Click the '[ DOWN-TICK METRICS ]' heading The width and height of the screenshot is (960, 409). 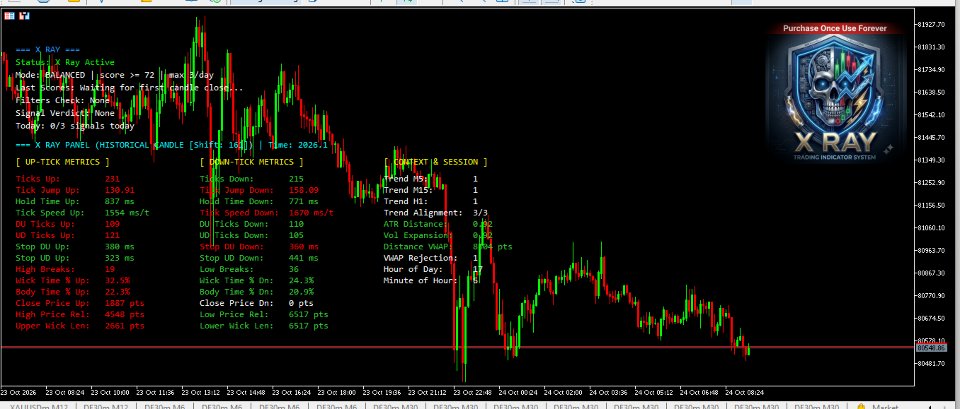[251, 162]
